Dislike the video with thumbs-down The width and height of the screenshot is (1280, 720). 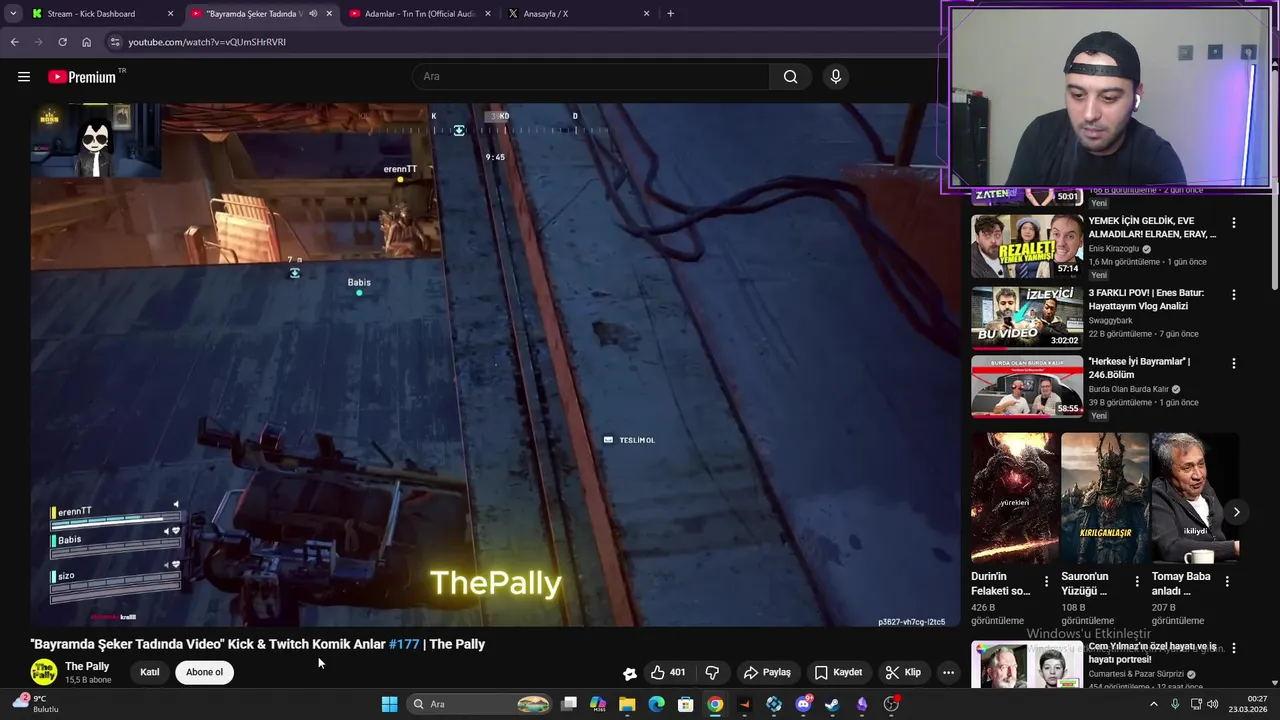click(712, 672)
